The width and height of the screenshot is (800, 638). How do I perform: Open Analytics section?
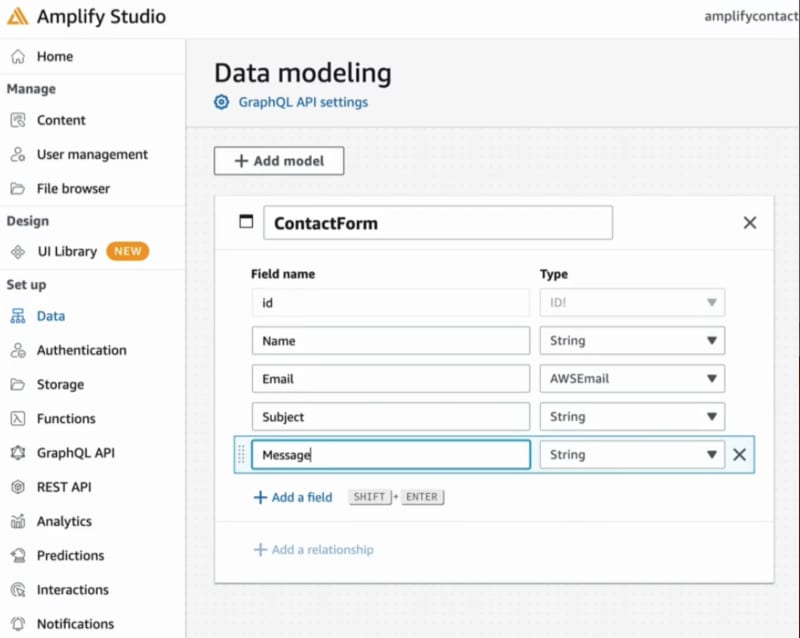pyautogui.click(x=64, y=521)
